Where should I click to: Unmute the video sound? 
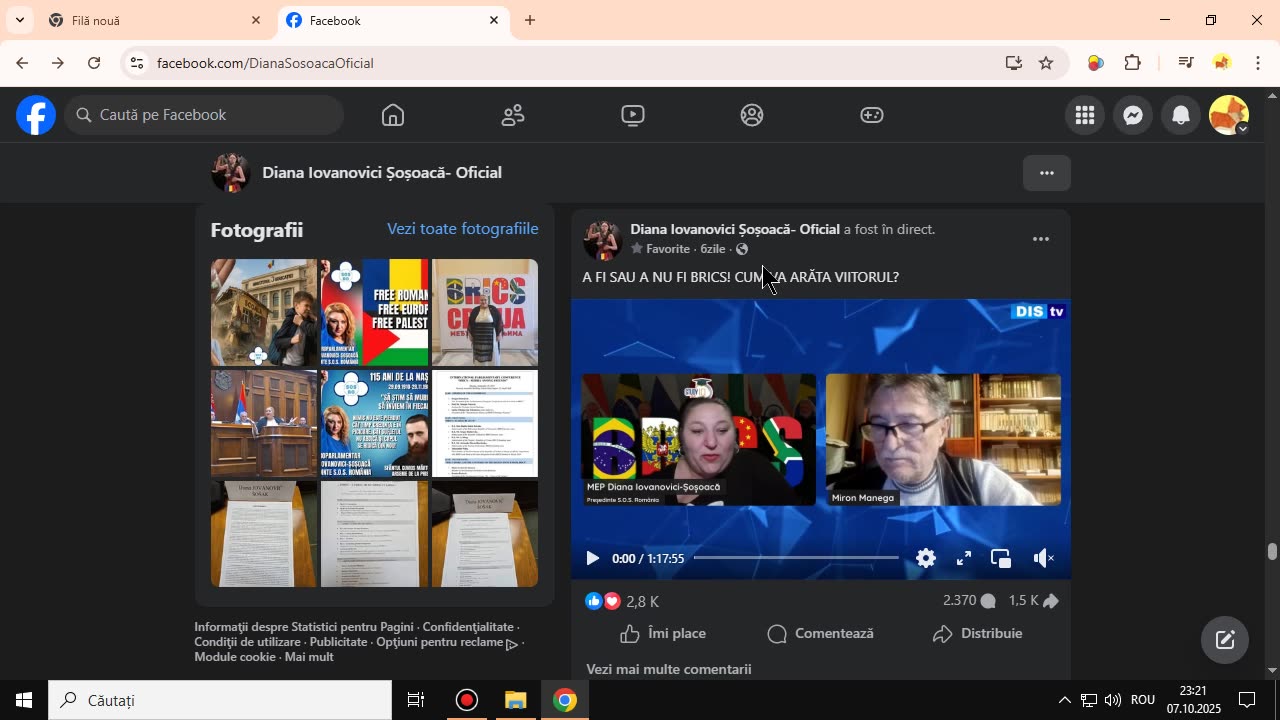click(x=1043, y=558)
